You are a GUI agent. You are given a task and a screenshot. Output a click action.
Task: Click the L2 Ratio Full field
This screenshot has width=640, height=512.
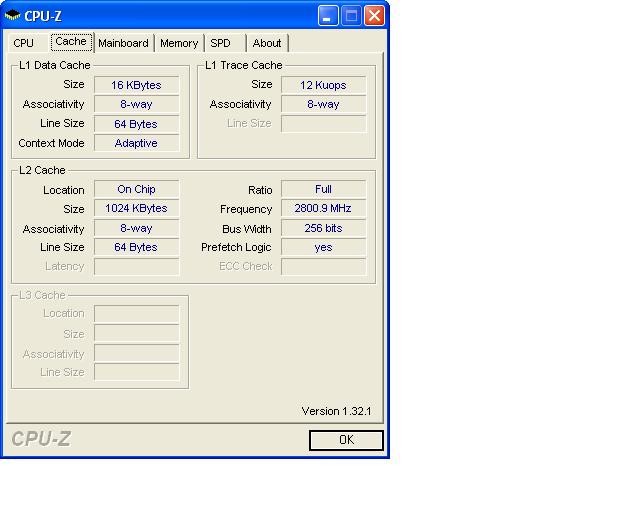click(x=323, y=189)
